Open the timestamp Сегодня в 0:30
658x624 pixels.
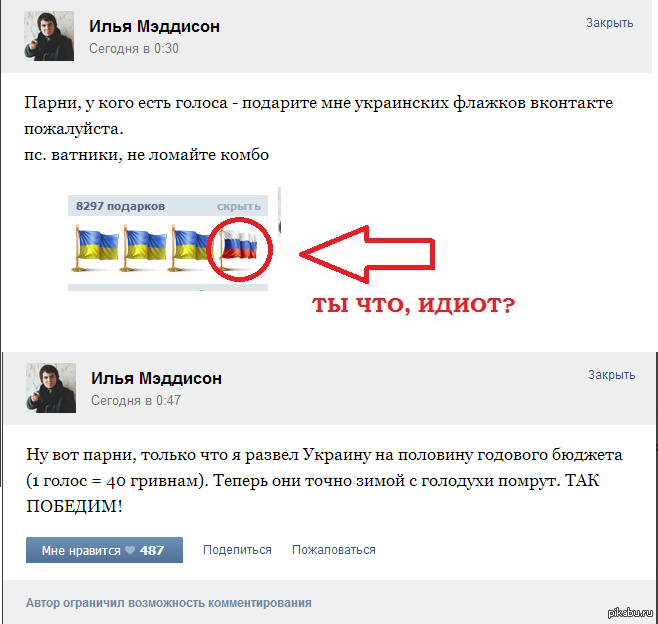[x=134, y=49]
